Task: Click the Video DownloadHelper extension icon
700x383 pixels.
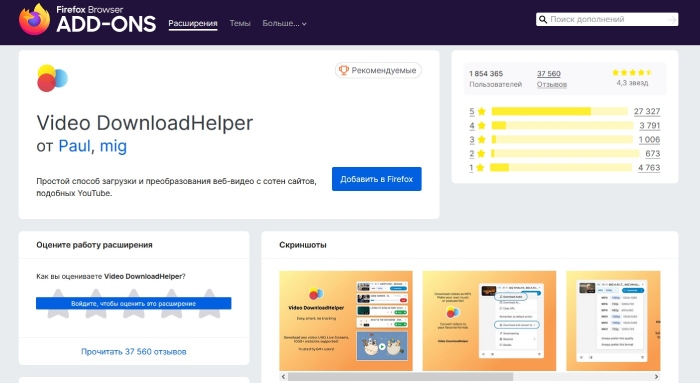Action: pos(52,78)
